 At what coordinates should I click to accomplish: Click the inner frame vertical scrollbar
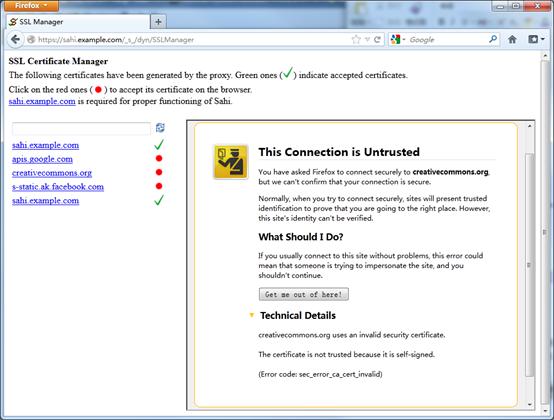[x=529, y=265]
